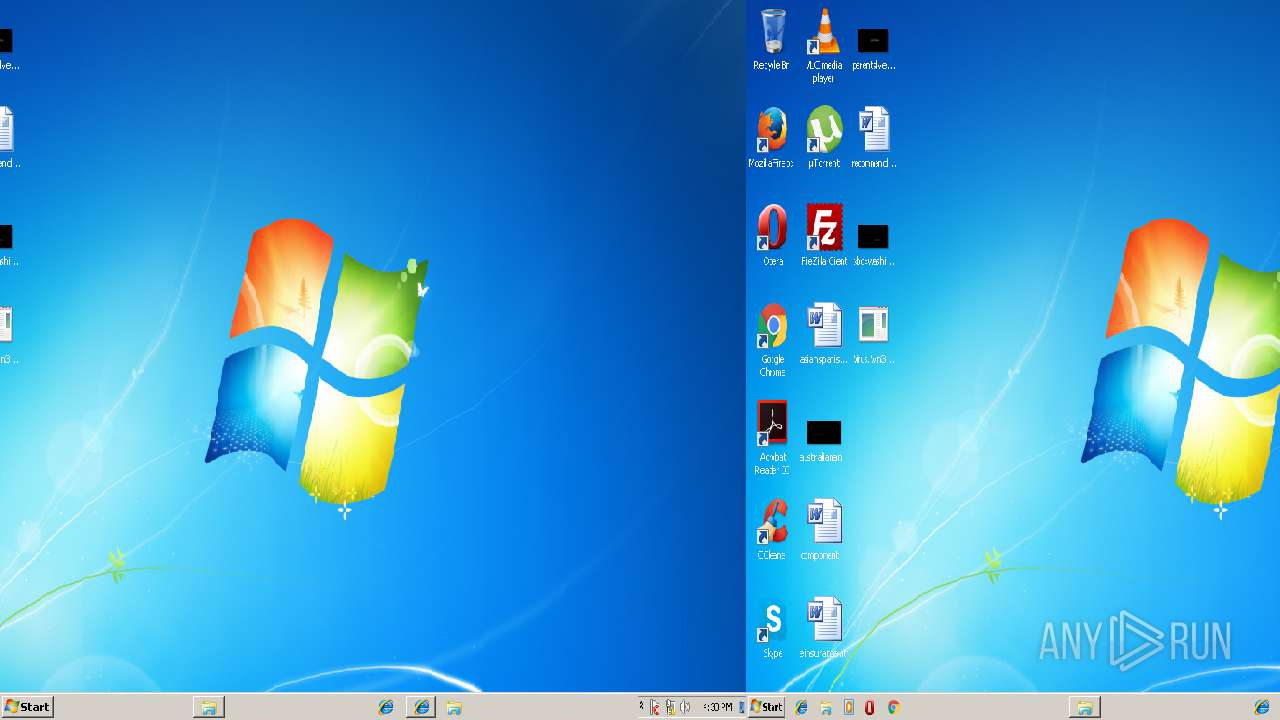Click Internet Explorer icon beside second Start
The image size is (1280, 720).
tap(801, 707)
